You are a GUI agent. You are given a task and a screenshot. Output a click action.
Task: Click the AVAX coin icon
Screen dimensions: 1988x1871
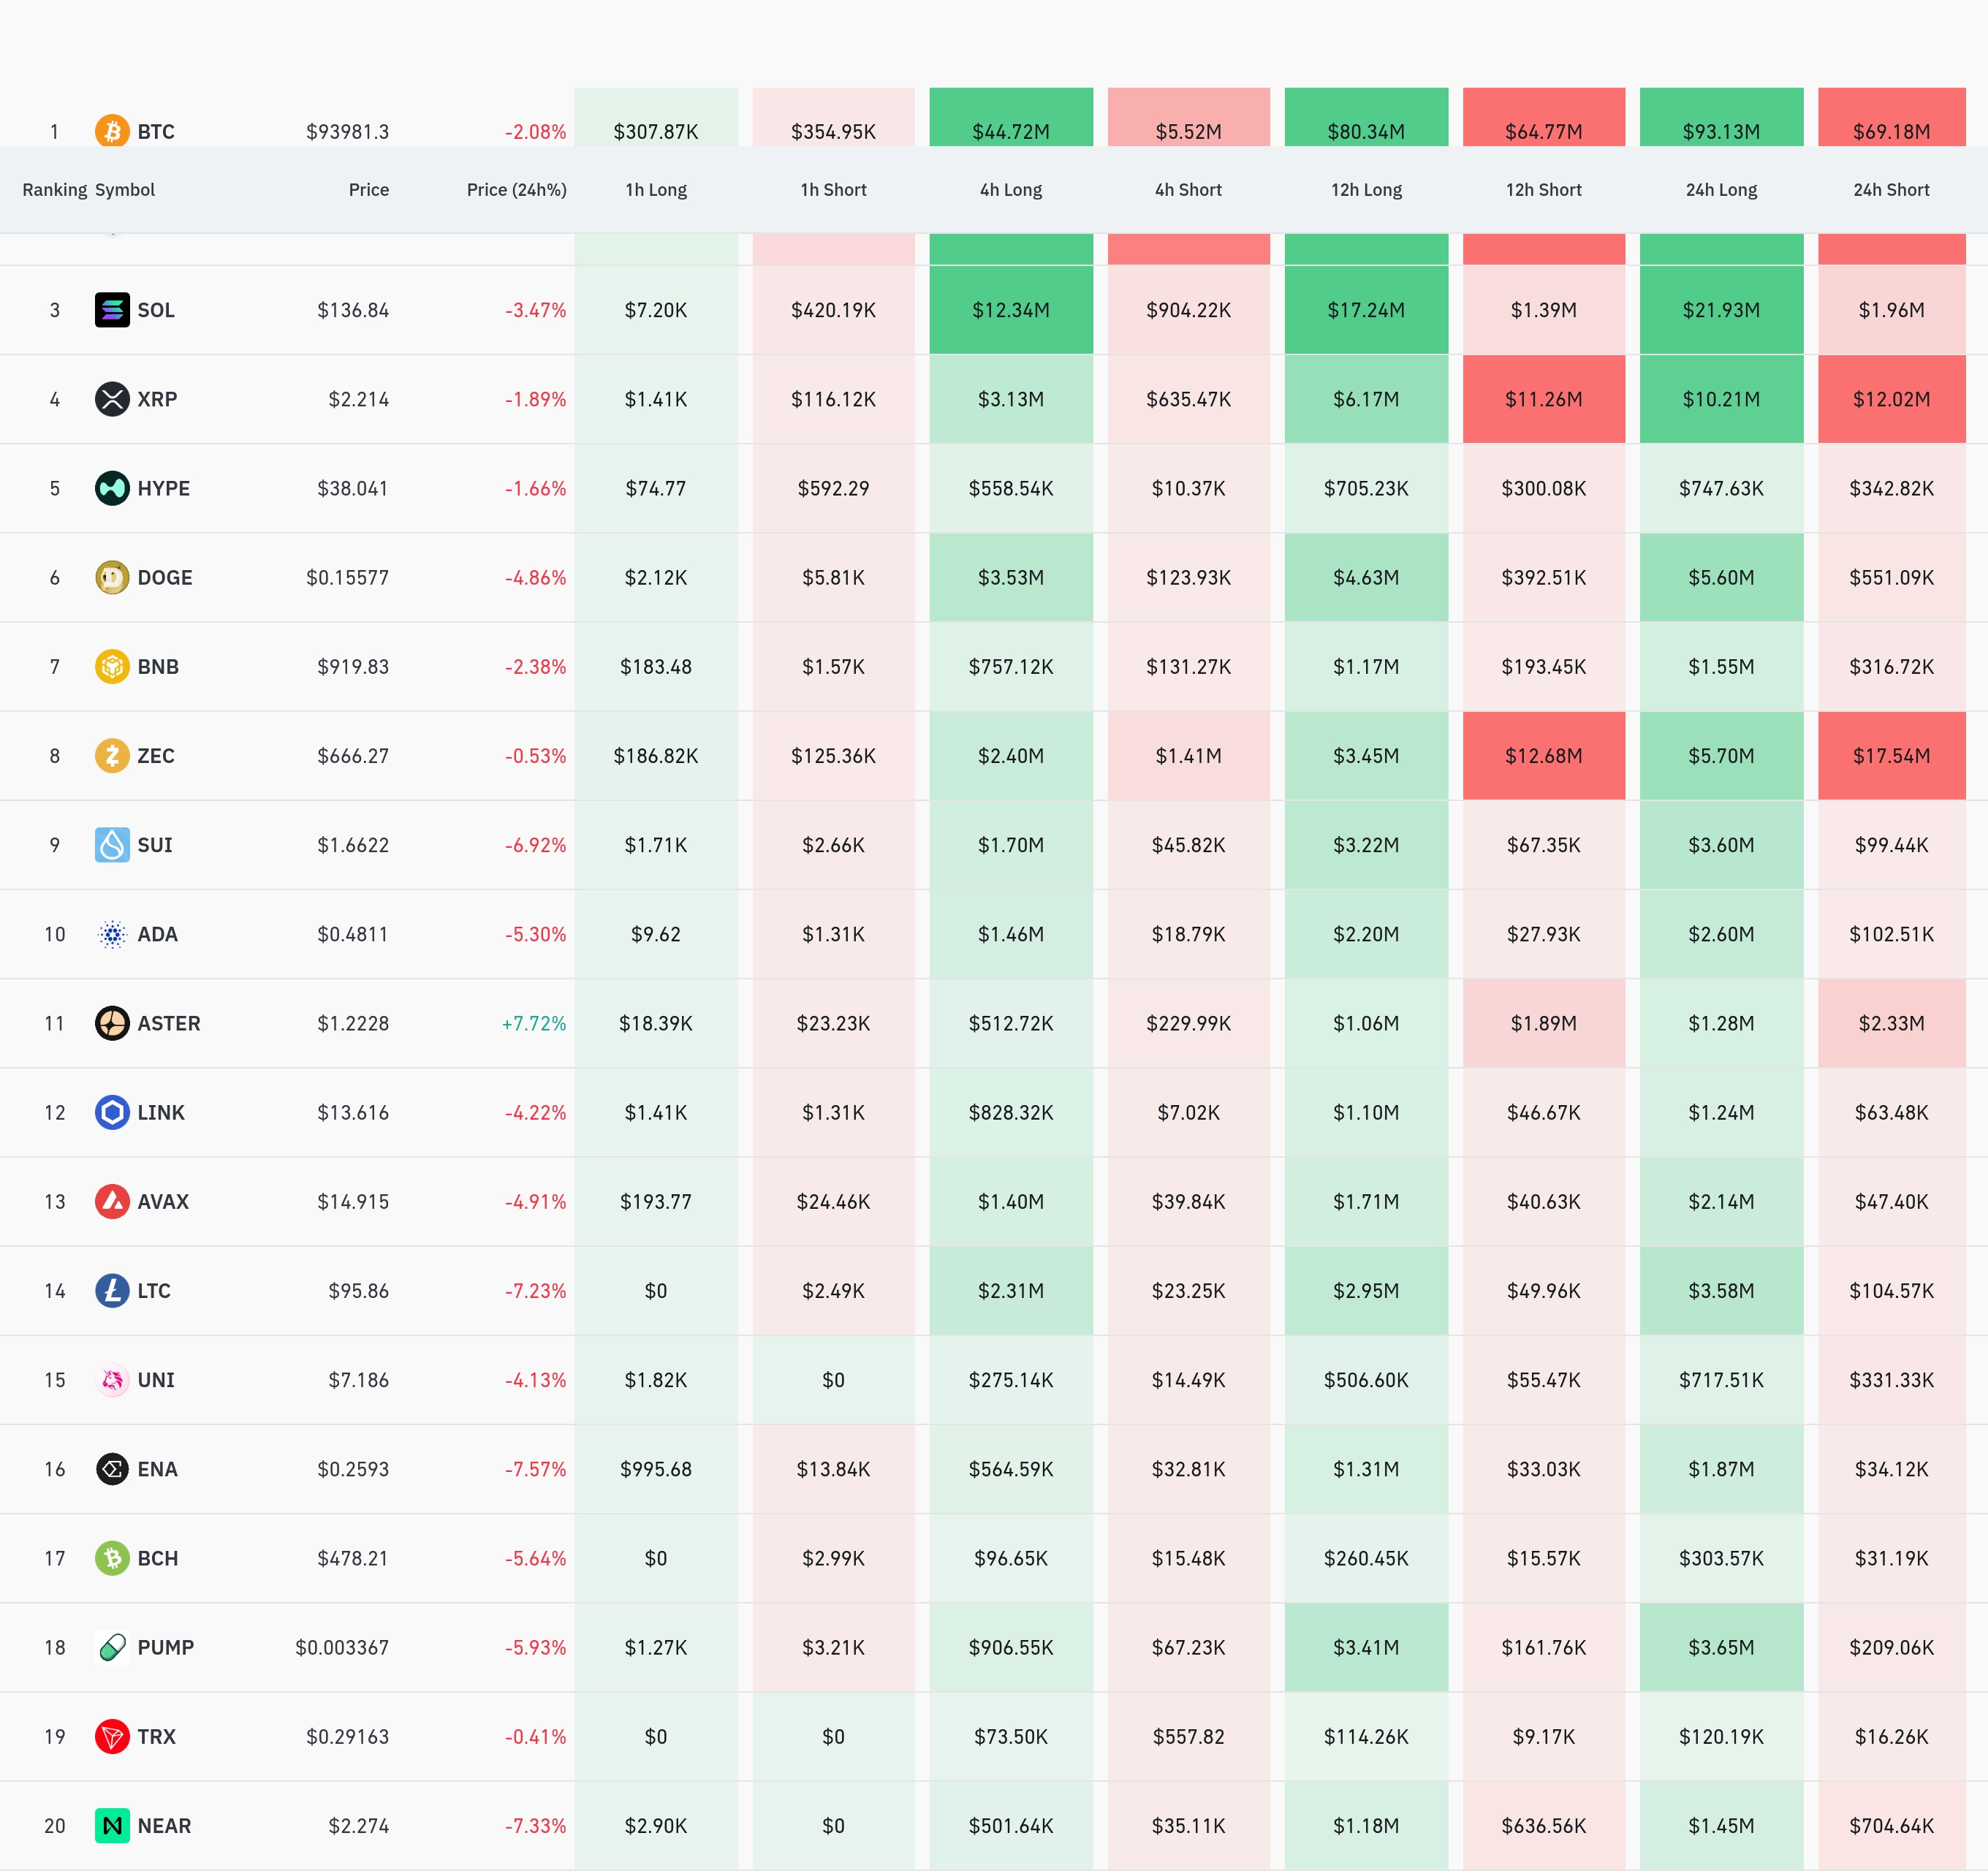(x=112, y=1201)
